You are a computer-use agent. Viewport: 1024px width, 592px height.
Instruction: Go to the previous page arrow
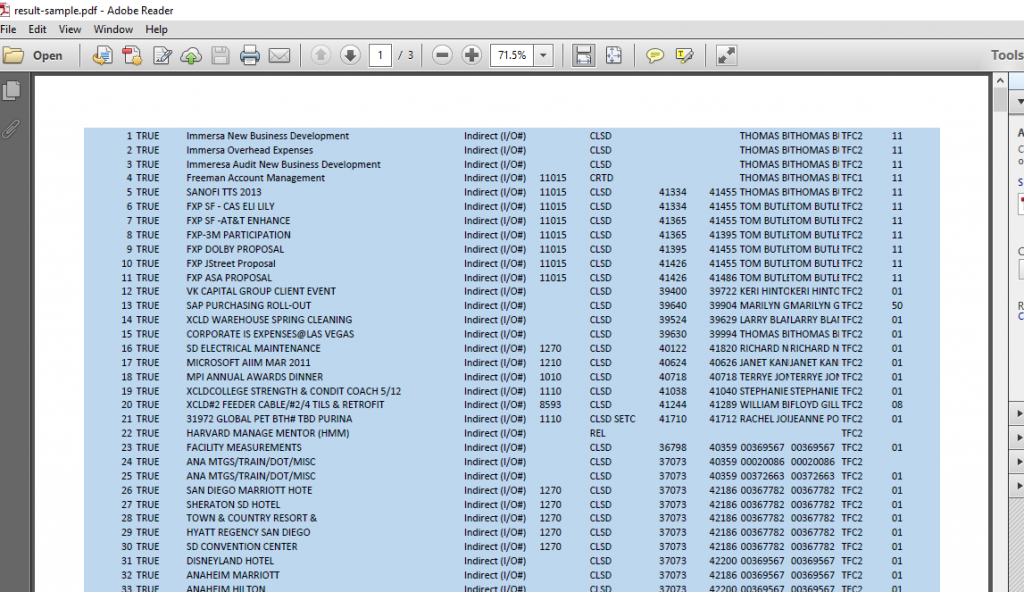(x=320, y=56)
